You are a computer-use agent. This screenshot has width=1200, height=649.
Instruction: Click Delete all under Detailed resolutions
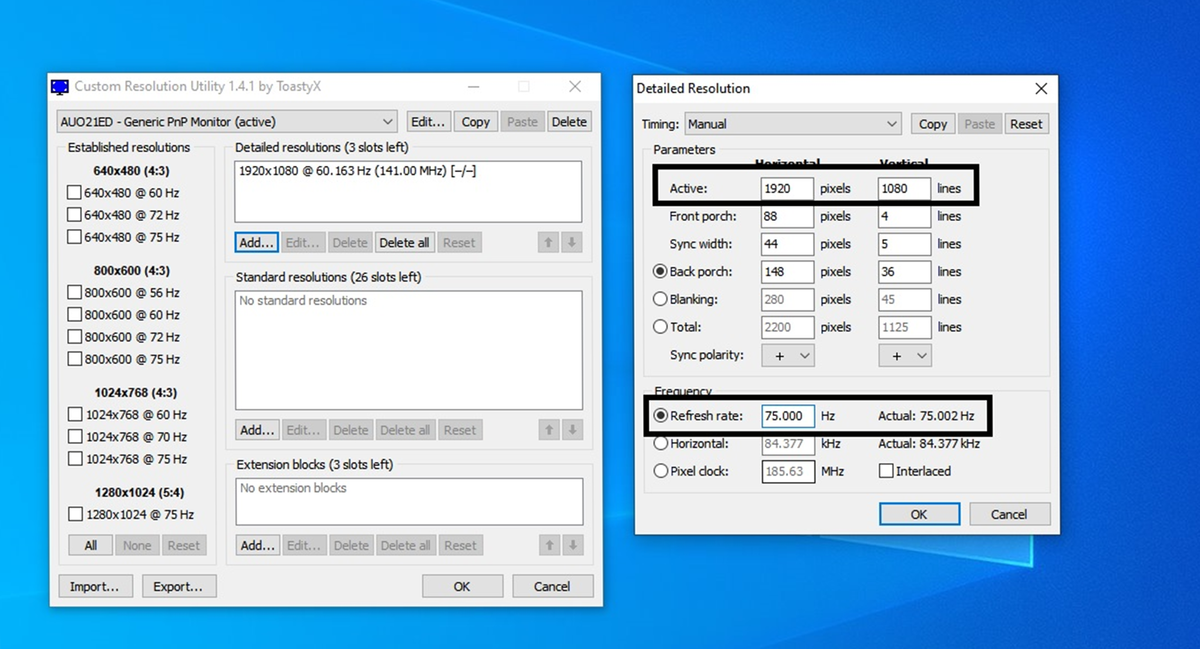(405, 242)
